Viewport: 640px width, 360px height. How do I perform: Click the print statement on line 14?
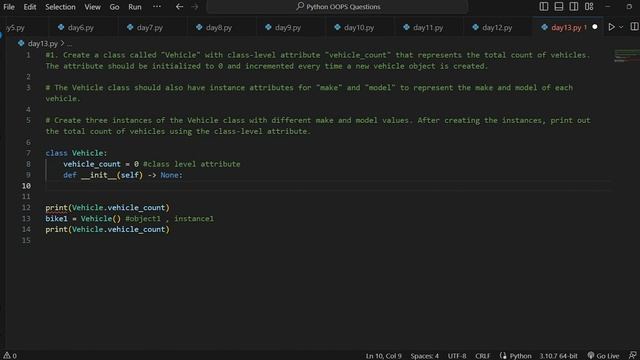coord(107,229)
